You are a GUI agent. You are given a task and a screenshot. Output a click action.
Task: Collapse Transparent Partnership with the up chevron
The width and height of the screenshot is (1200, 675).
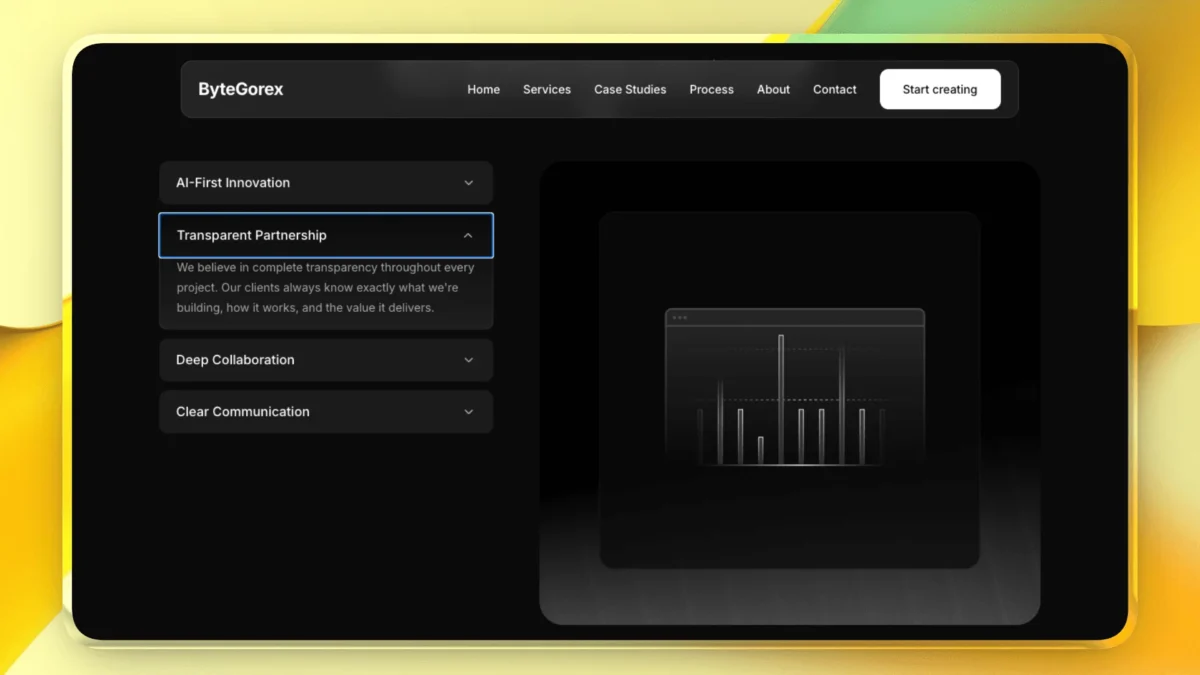point(468,236)
